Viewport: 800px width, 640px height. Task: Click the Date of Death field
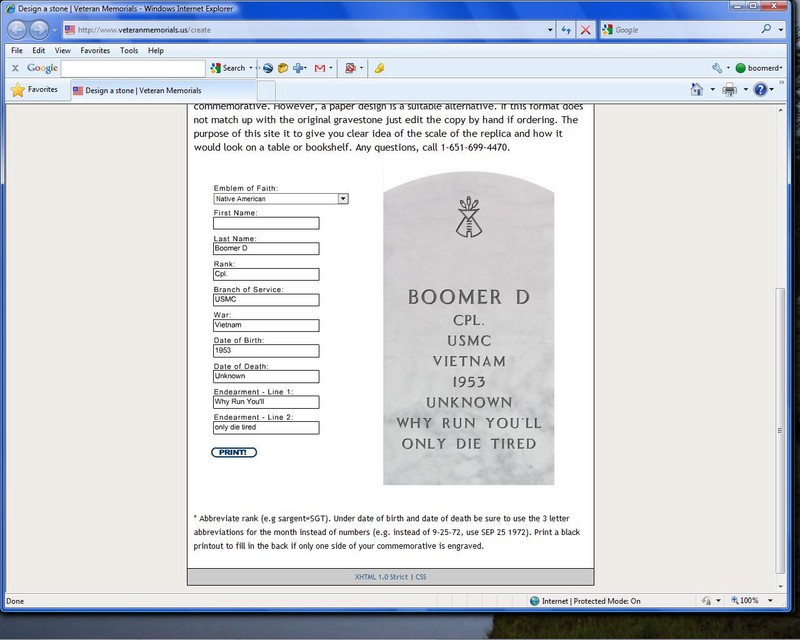click(266, 376)
